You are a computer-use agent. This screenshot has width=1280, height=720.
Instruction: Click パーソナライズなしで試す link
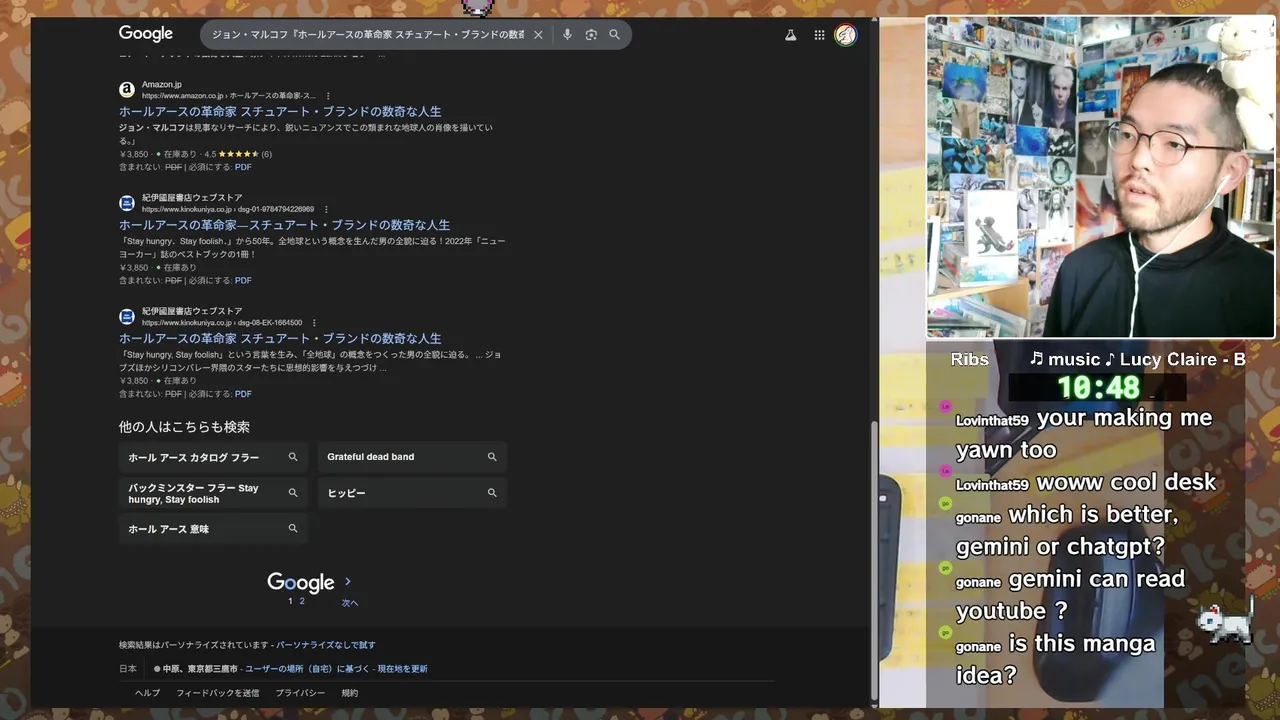point(326,645)
